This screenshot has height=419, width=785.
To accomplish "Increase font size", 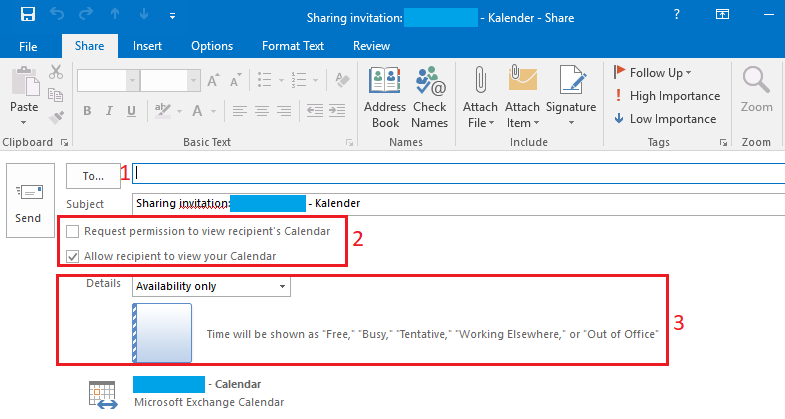I will [x=213, y=80].
